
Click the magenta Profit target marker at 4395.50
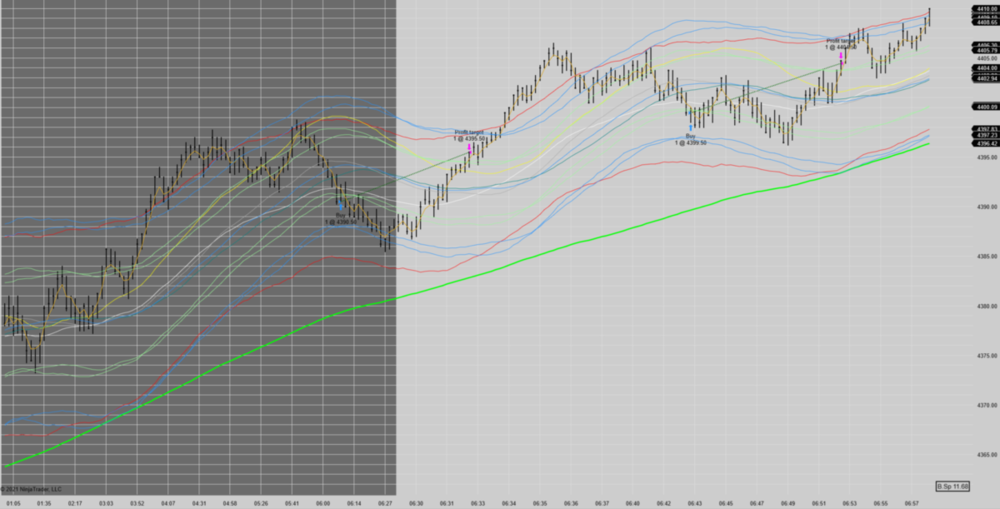coord(469,147)
